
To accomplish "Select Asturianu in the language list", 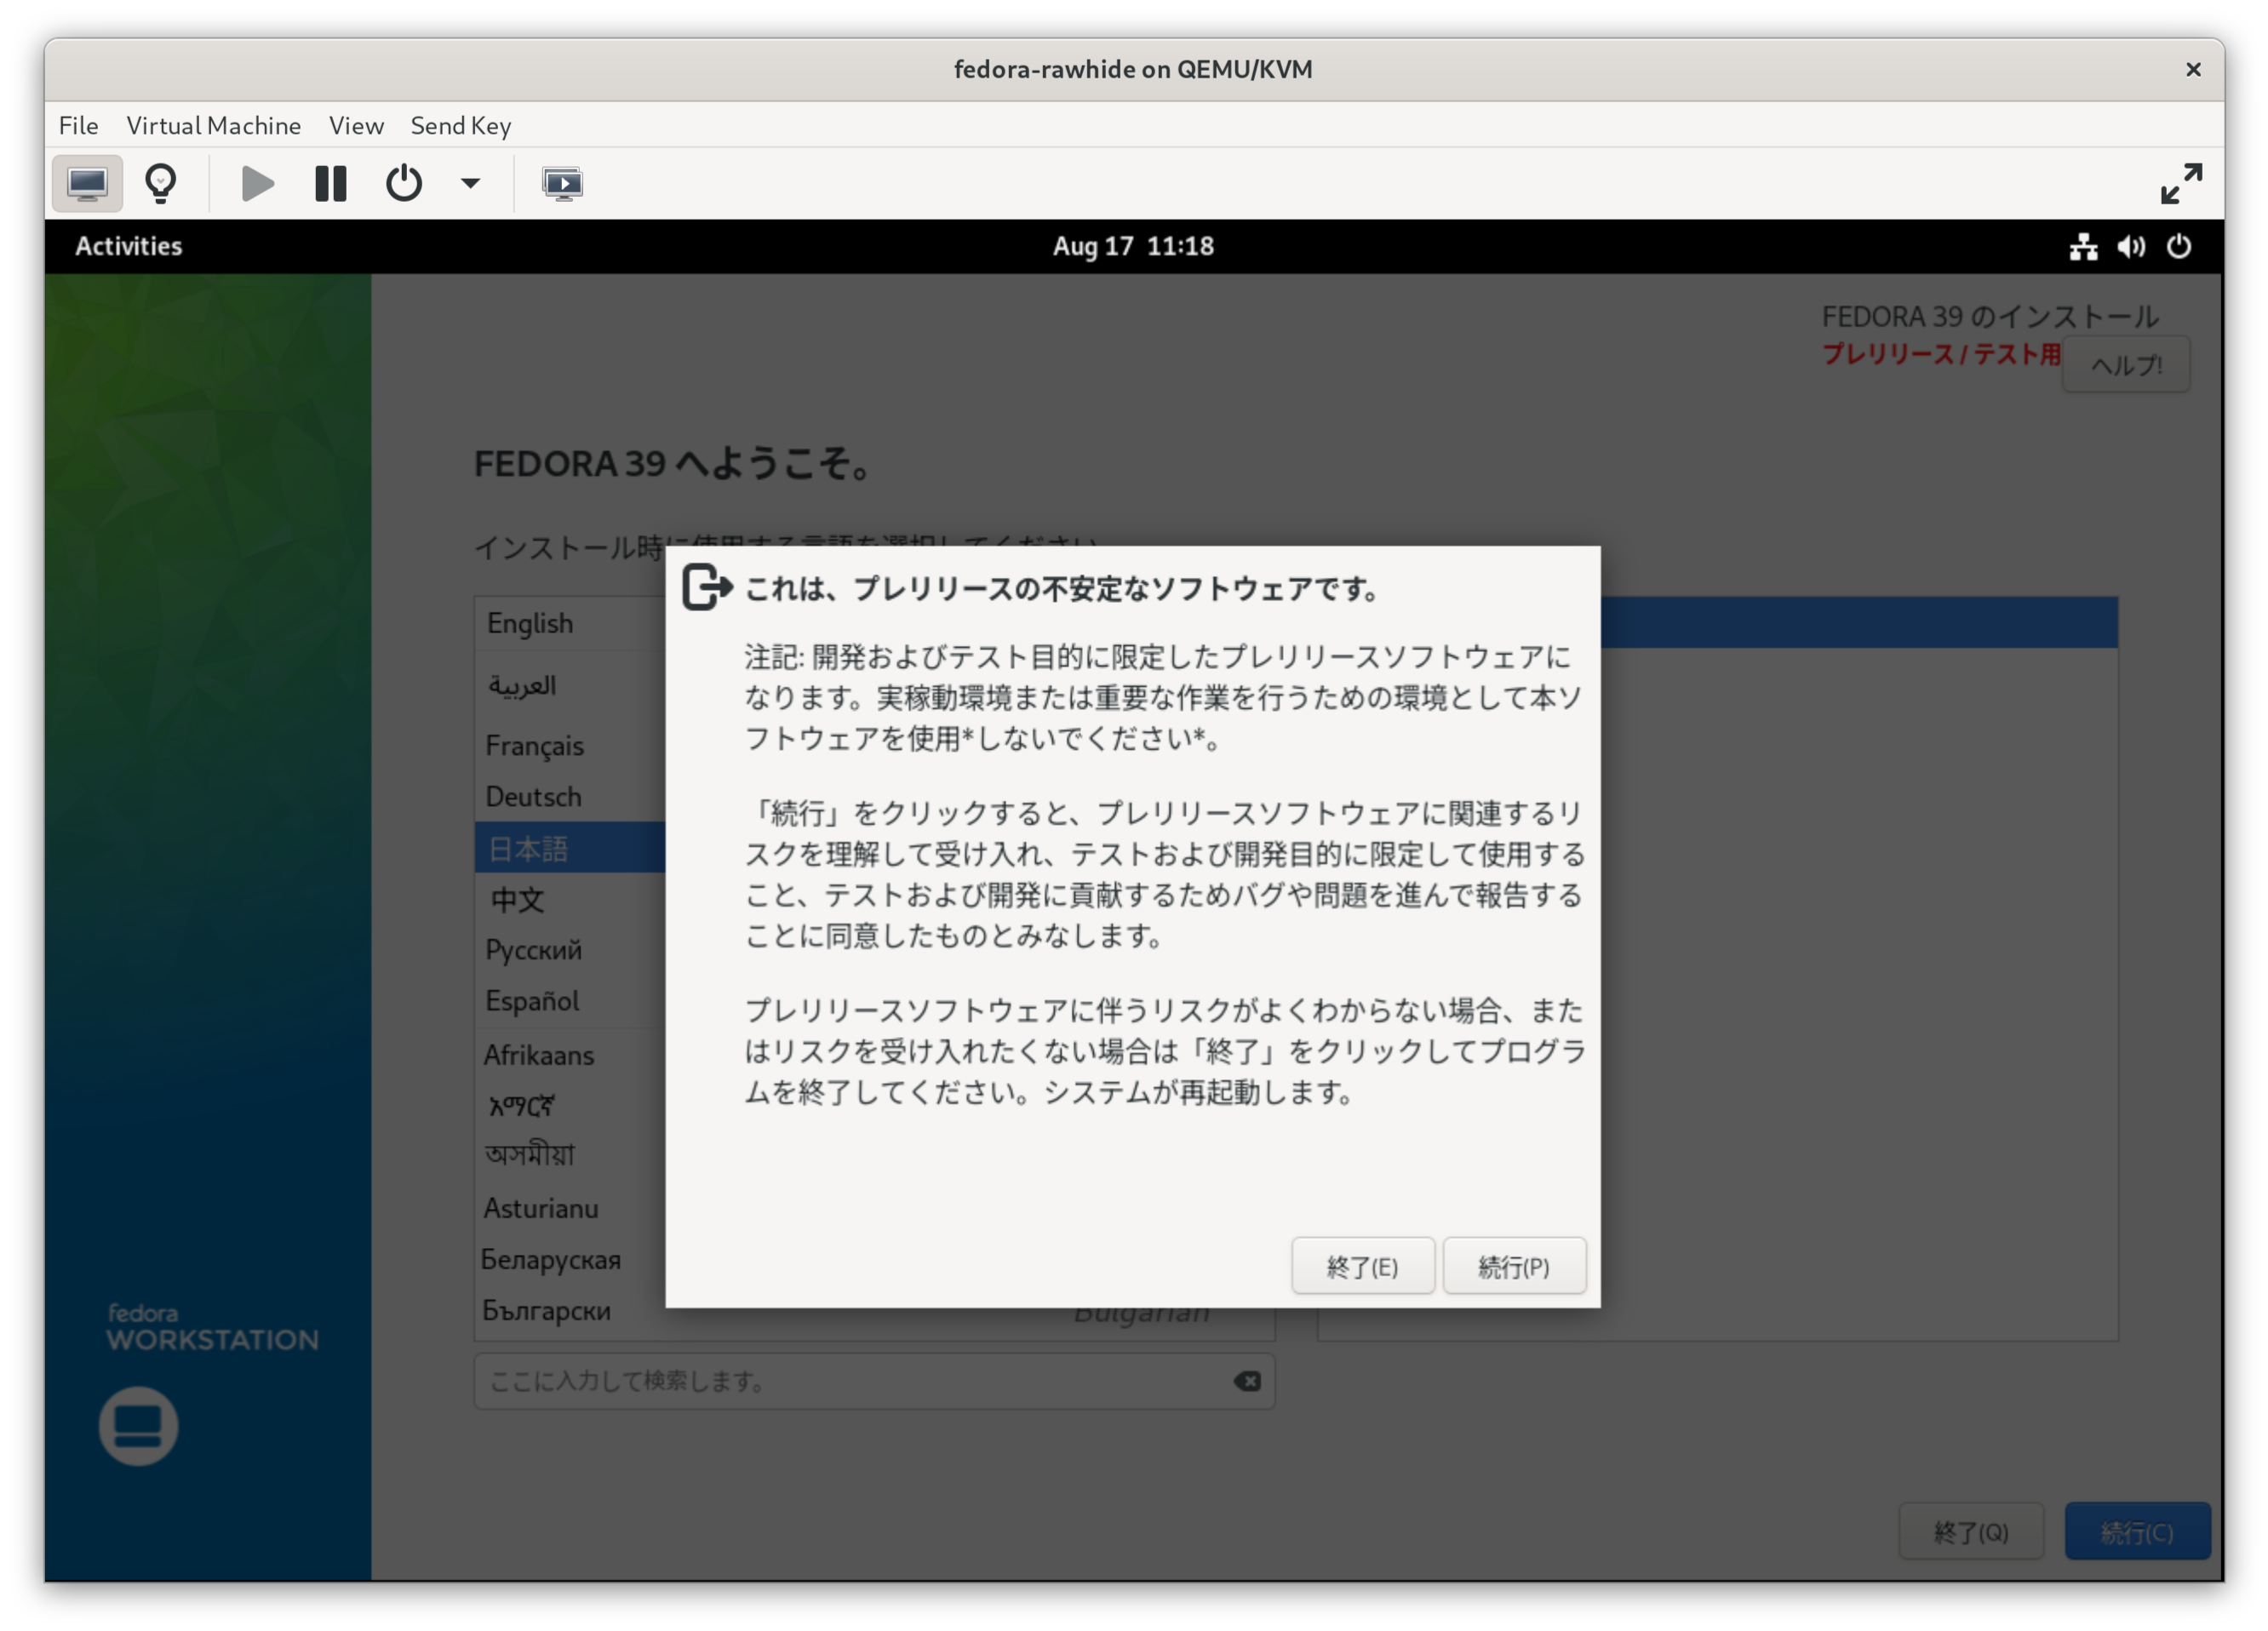I will tap(570, 1208).
